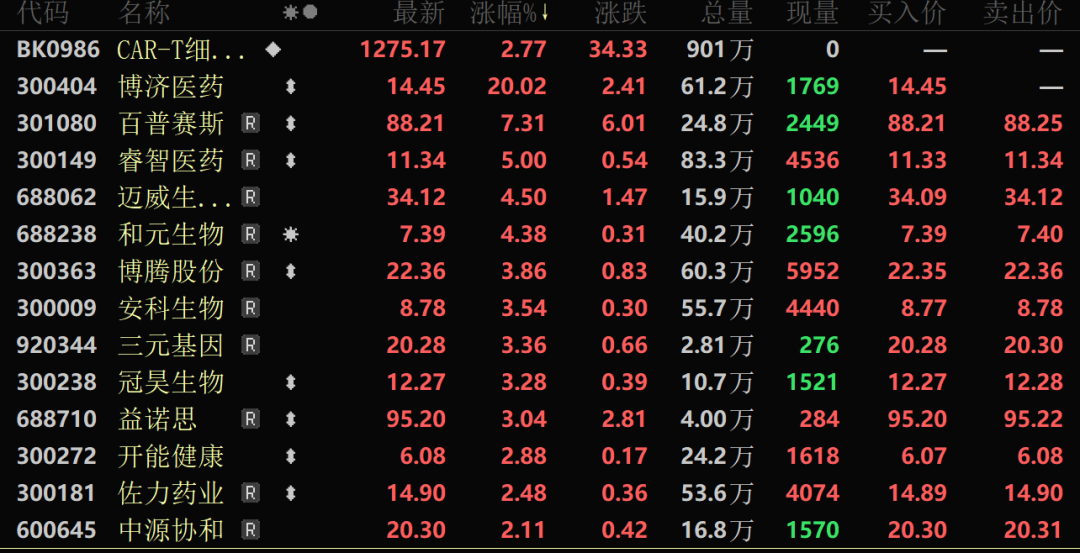1080x553 pixels.
Task: Click the diamond icon on the BK0986 row
Action: (x=273, y=50)
